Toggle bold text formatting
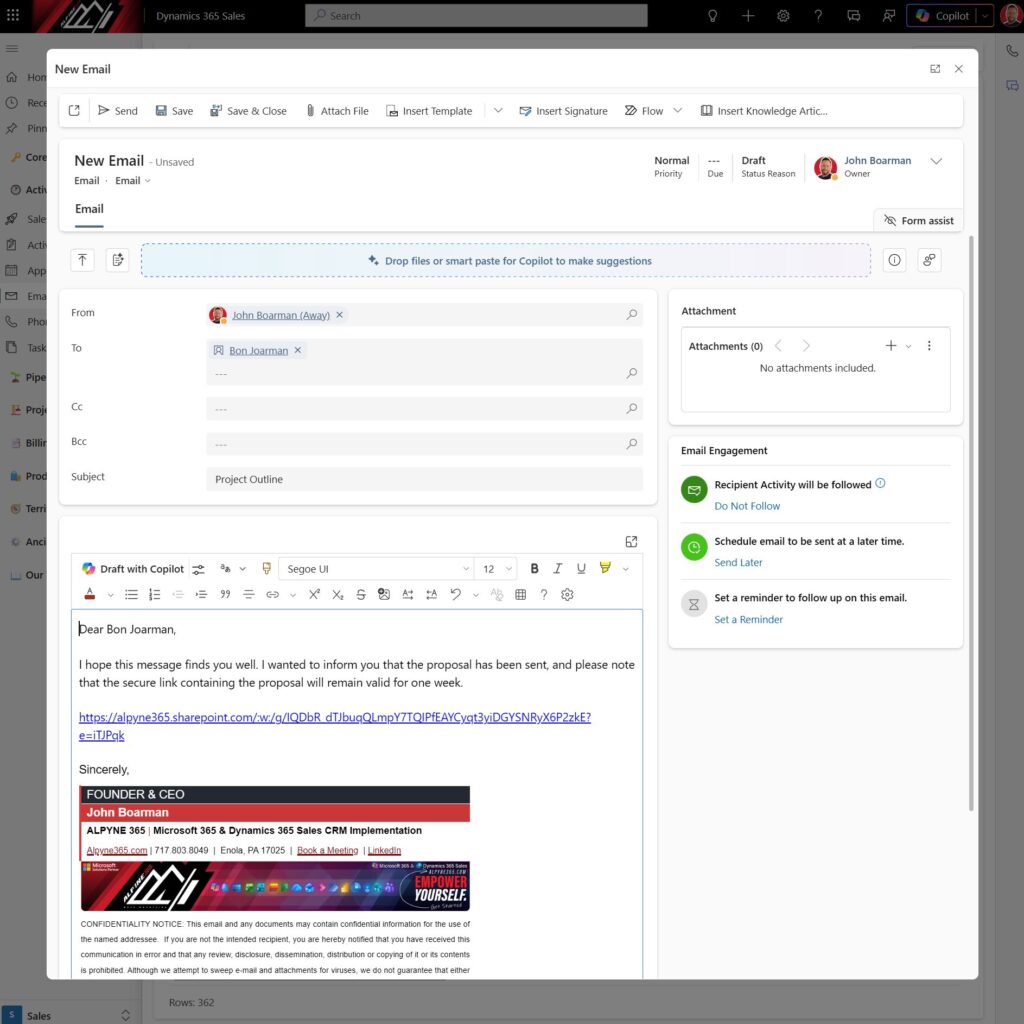 pyautogui.click(x=534, y=568)
